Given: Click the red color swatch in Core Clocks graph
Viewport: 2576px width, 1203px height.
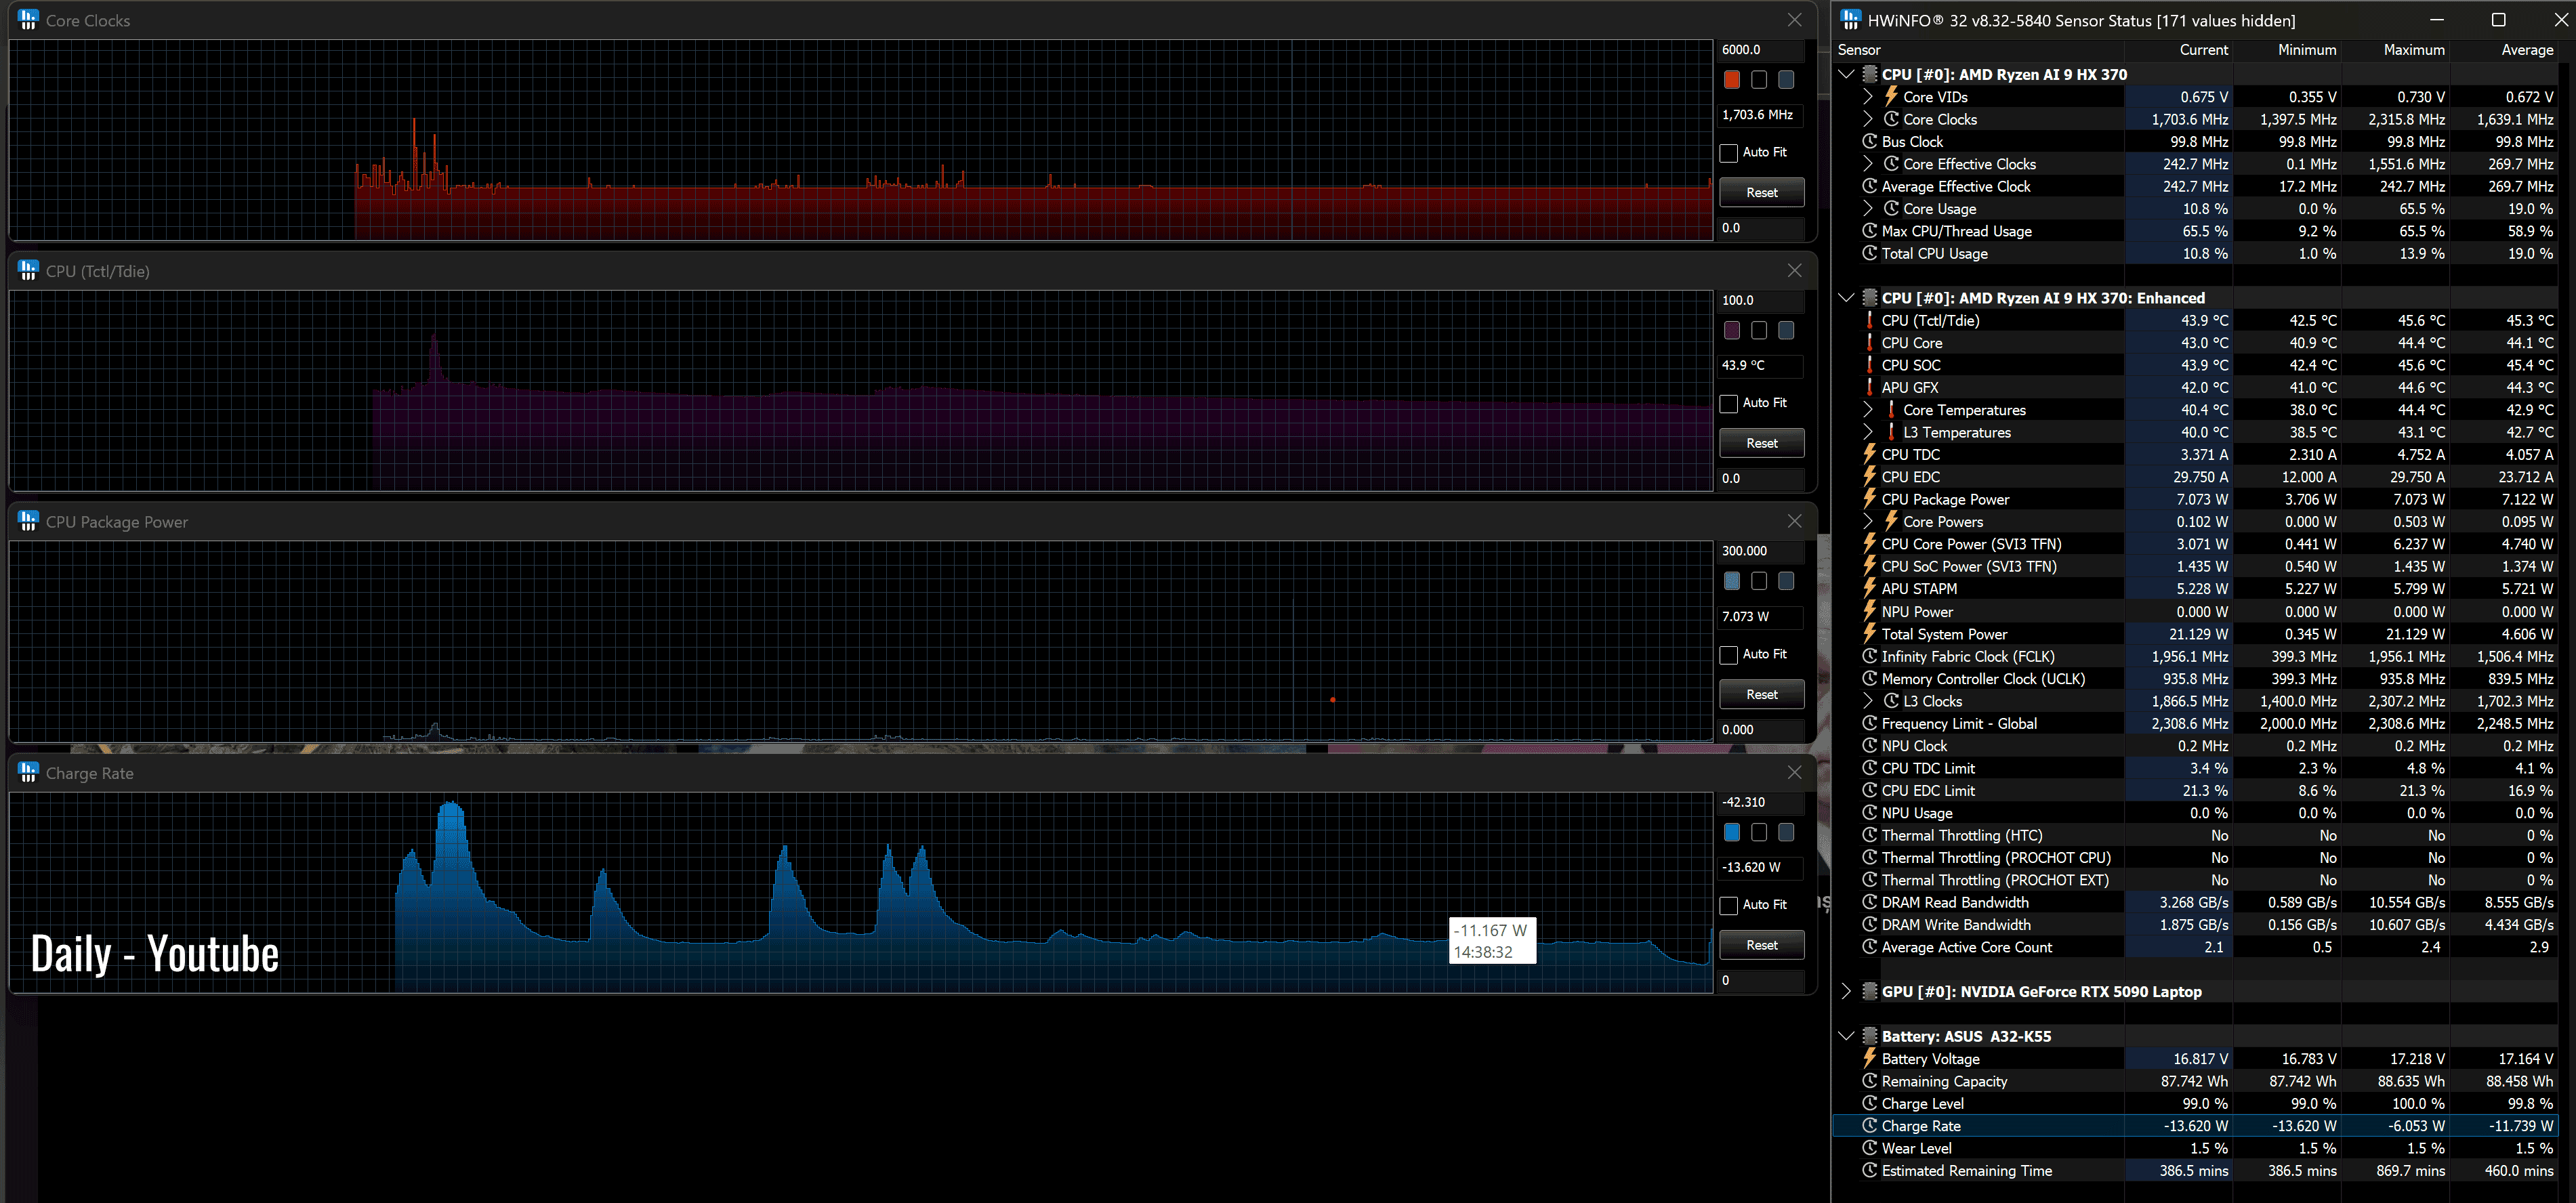Looking at the screenshot, I should click(x=1731, y=80).
